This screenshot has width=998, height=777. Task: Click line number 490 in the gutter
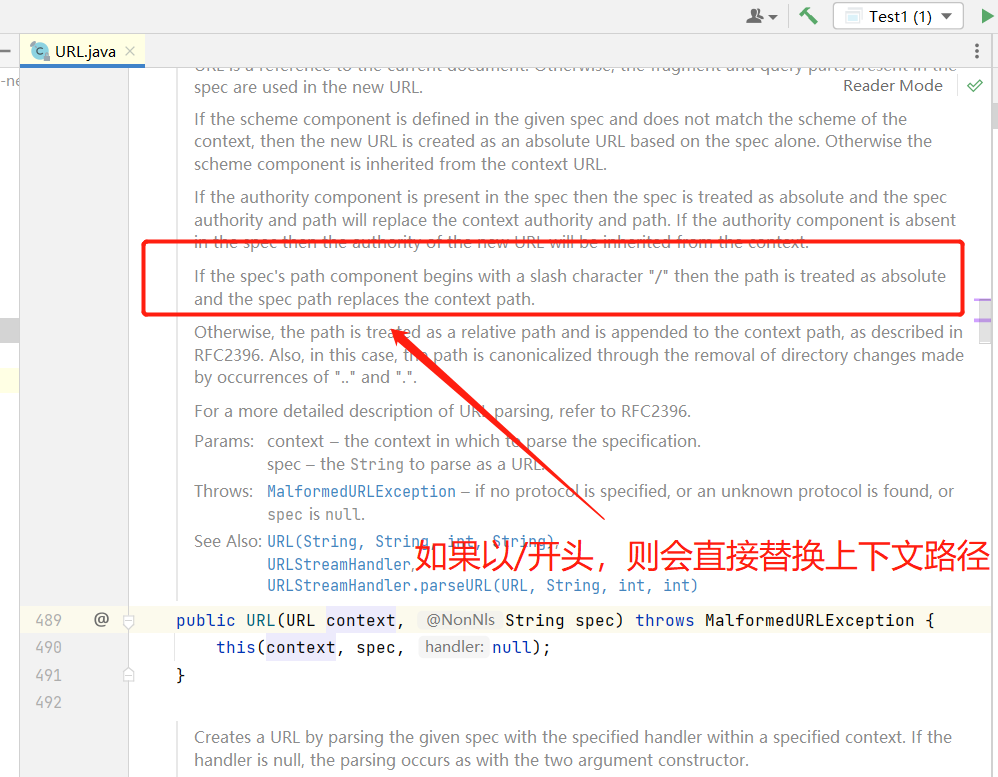click(x=49, y=647)
